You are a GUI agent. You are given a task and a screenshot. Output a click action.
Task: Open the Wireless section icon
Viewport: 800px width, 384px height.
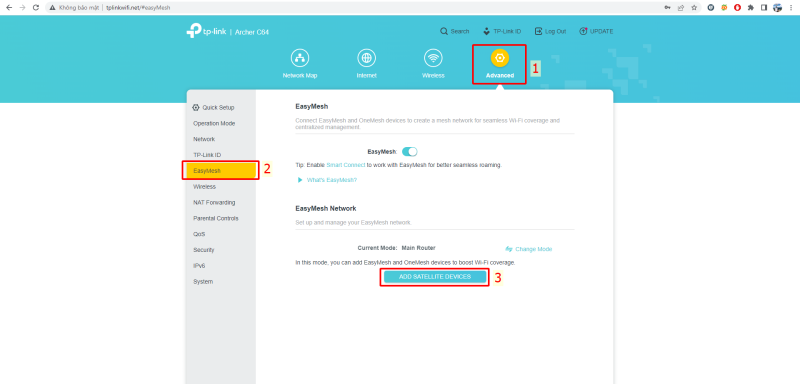[433, 58]
